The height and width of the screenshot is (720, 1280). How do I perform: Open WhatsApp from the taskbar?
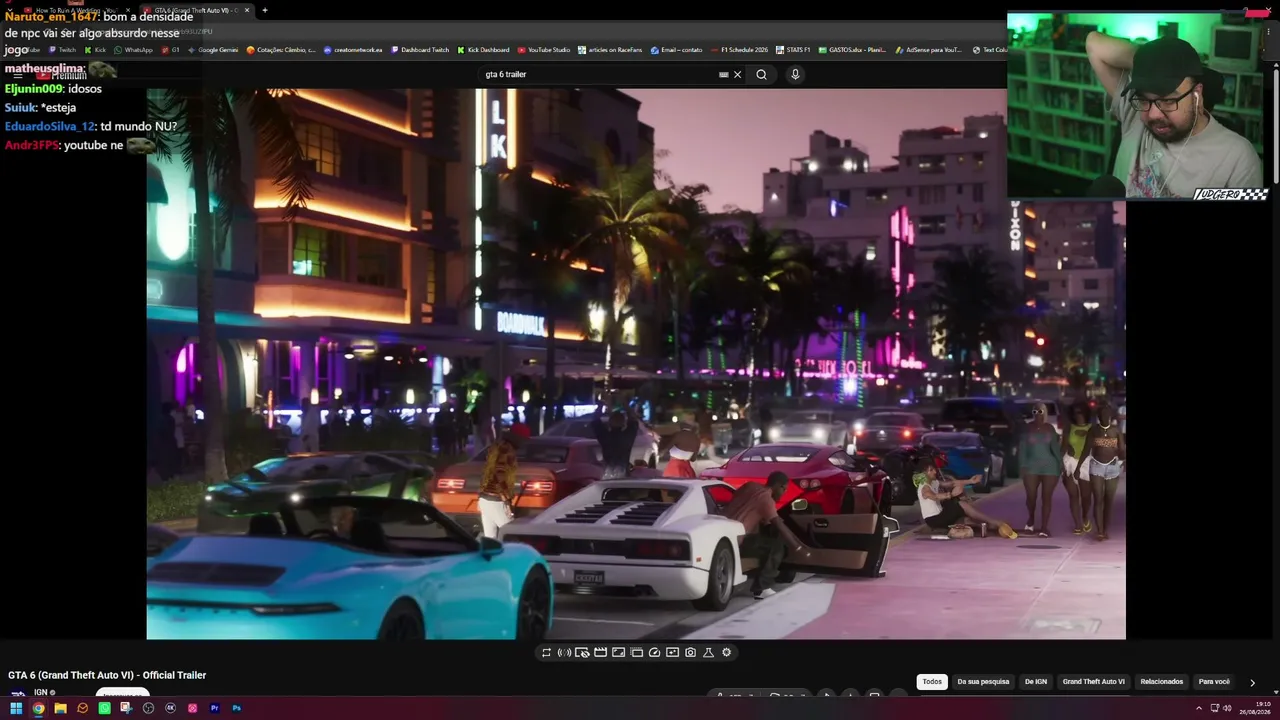coord(104,708)
